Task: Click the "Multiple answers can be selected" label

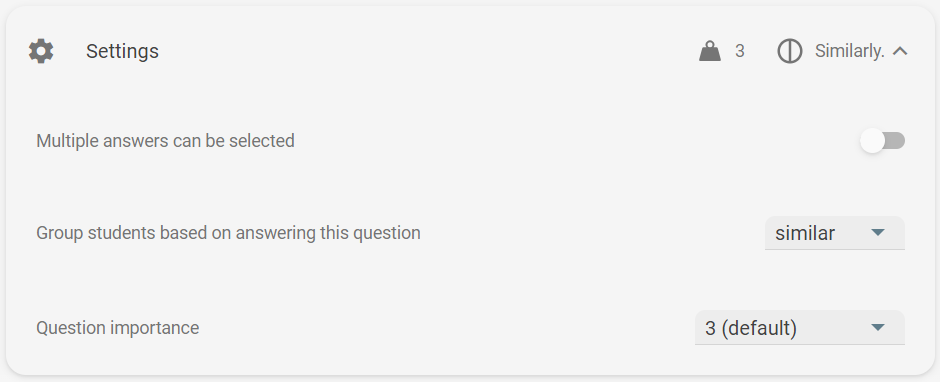Action: pos(165,141)
